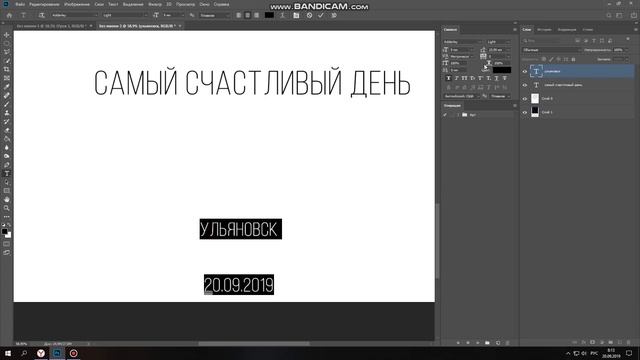The image size is (640, 360).
Task: Toggle Faux Bold in Character panel
Action: tap(449, 78)
